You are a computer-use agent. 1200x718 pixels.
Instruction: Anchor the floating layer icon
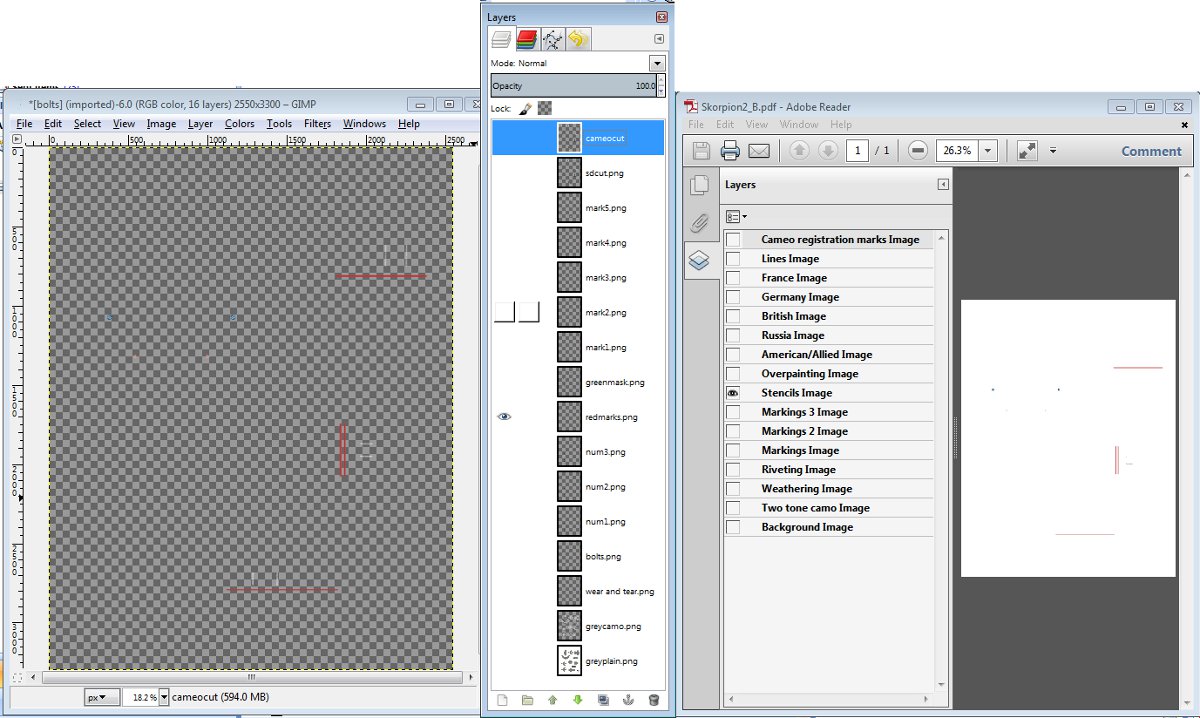coord(629,700)
